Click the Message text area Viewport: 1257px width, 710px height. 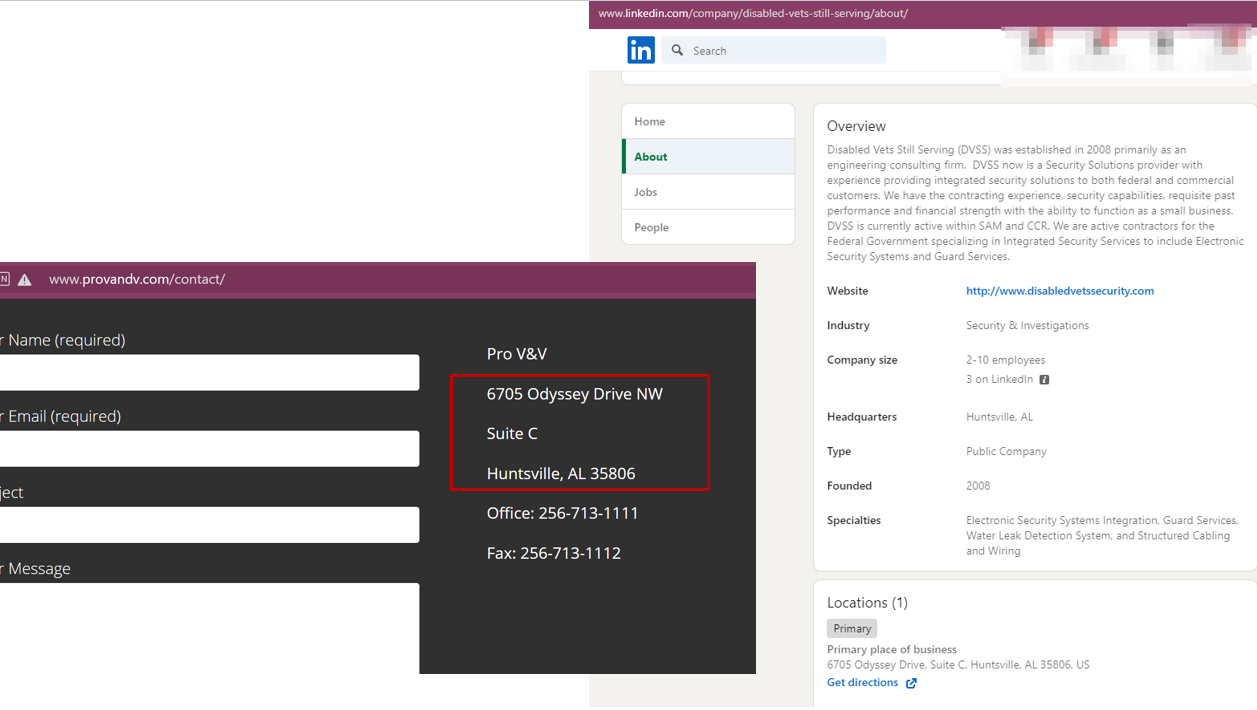click(209, 628)
